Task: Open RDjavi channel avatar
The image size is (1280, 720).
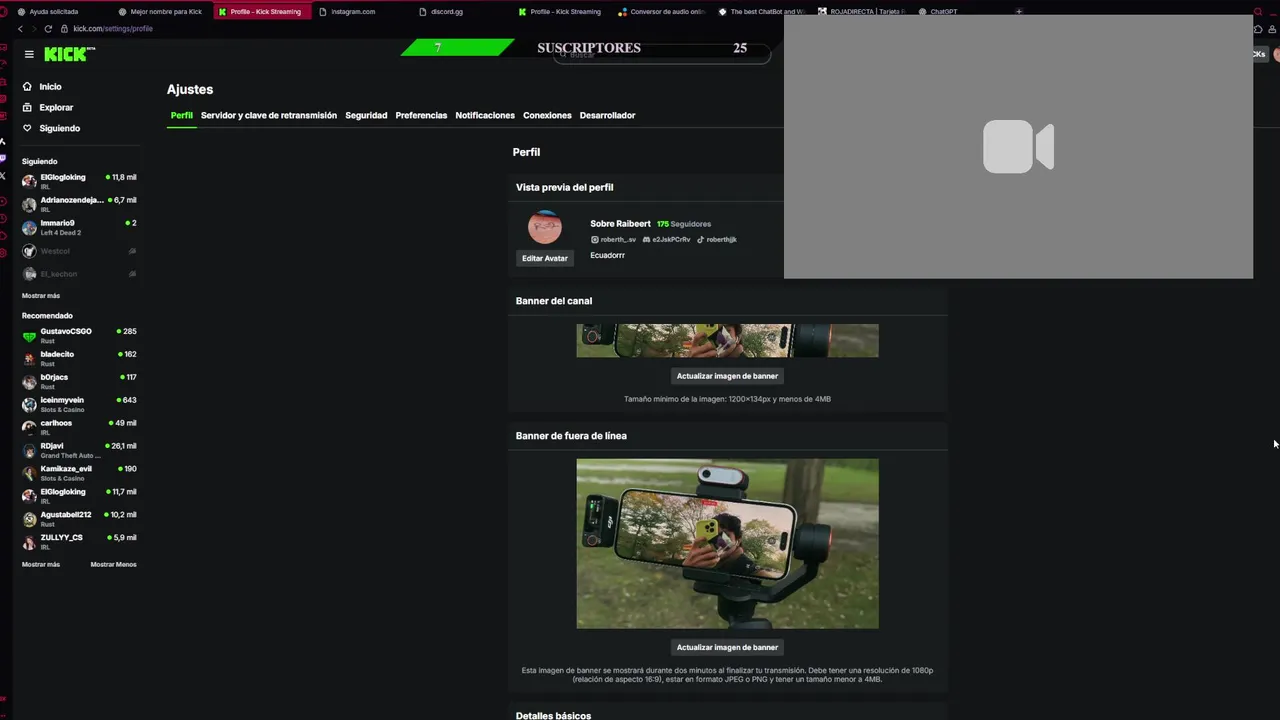Action: (x=29, y=450)
